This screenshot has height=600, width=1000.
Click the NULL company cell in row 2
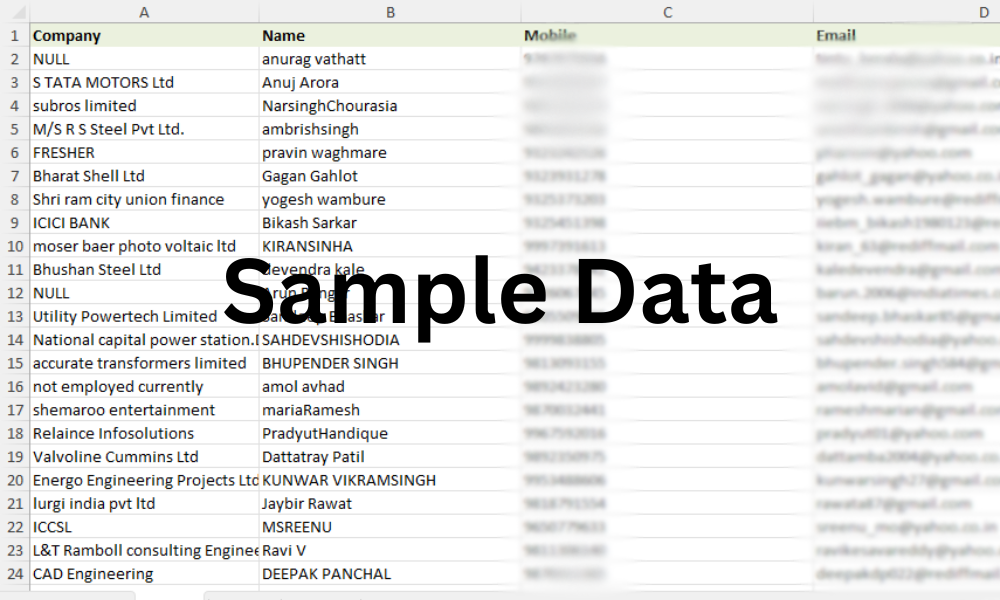[x=144, y=59]
